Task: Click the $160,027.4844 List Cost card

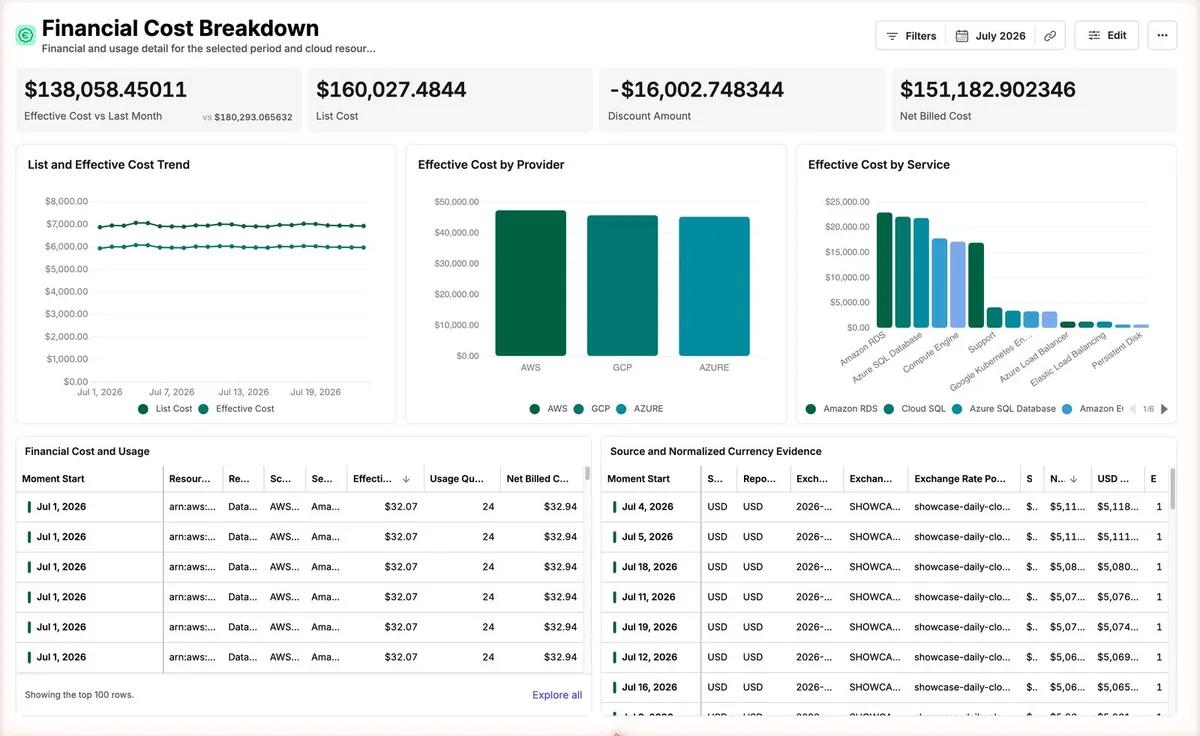Action: coord(450,100)
